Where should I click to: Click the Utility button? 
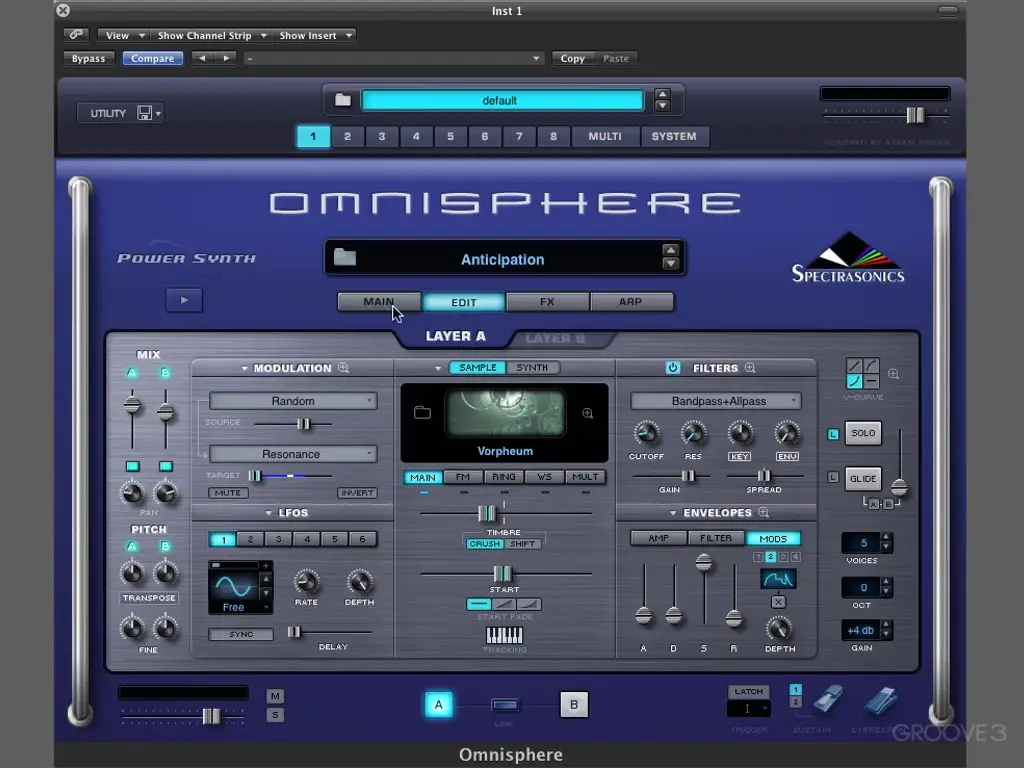(108, 113)
